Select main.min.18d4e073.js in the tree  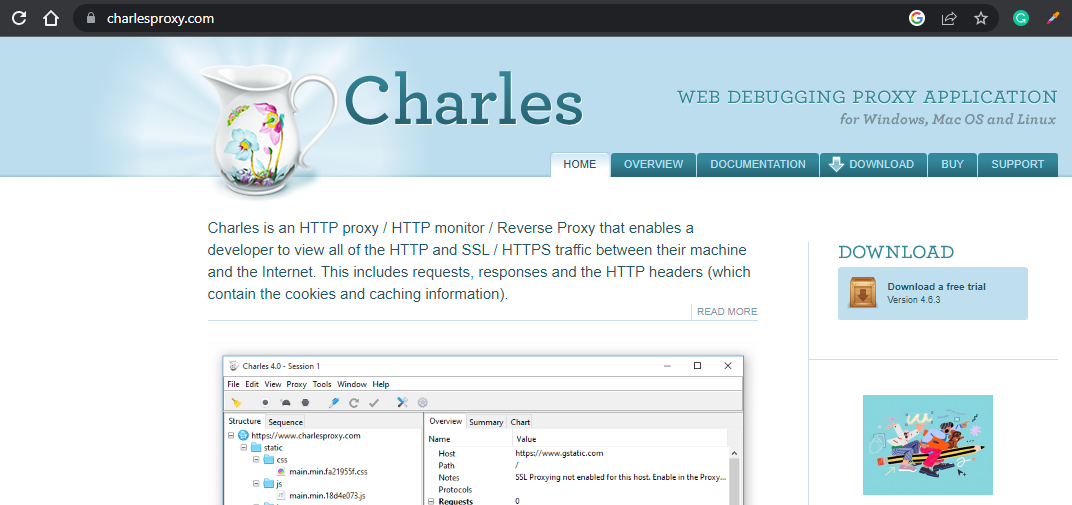327,495
